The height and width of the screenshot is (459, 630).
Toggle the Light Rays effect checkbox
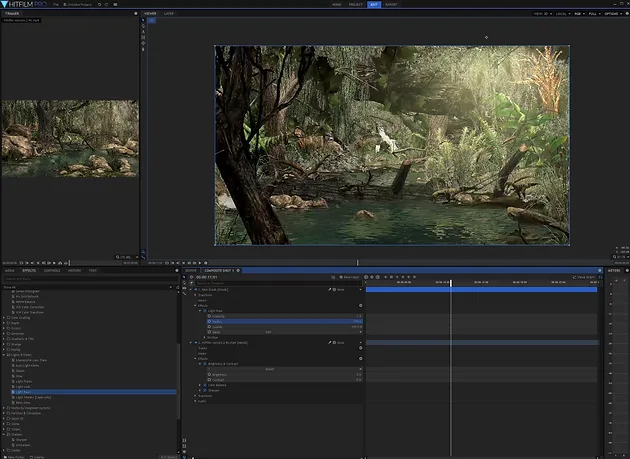(205, 311)
